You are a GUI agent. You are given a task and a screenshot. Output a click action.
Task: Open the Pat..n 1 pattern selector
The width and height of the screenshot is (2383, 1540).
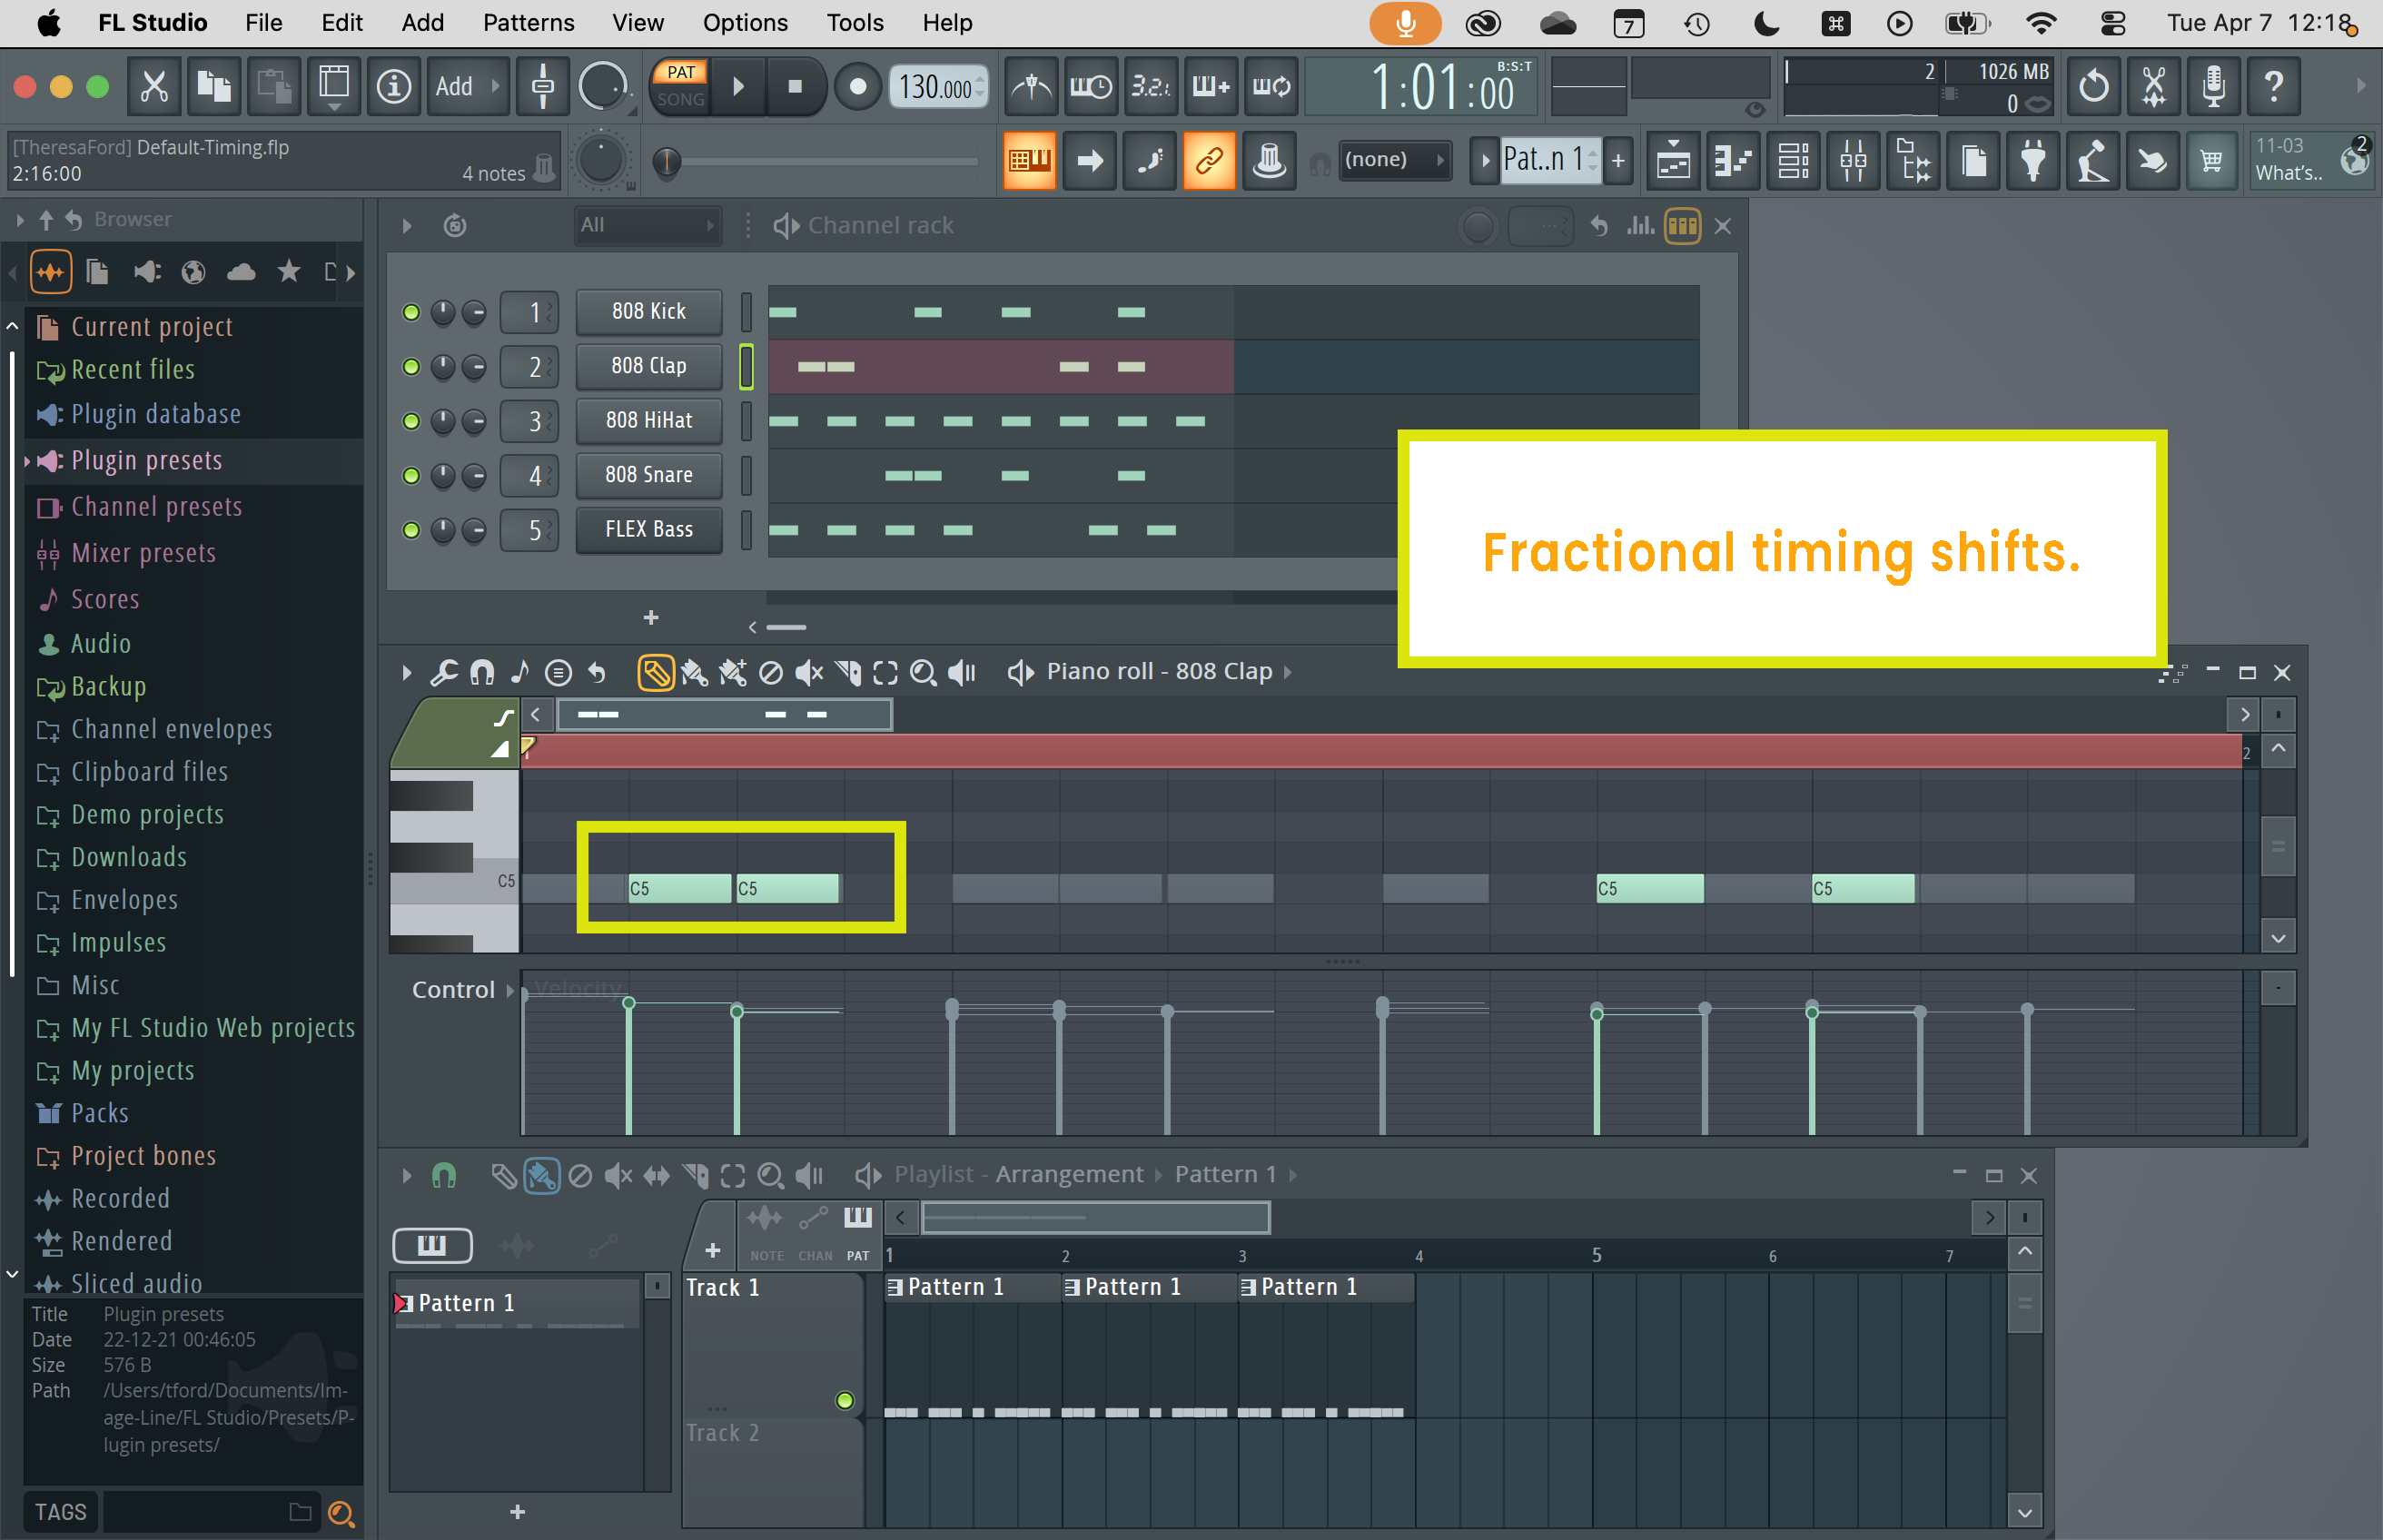point(1549,159)
